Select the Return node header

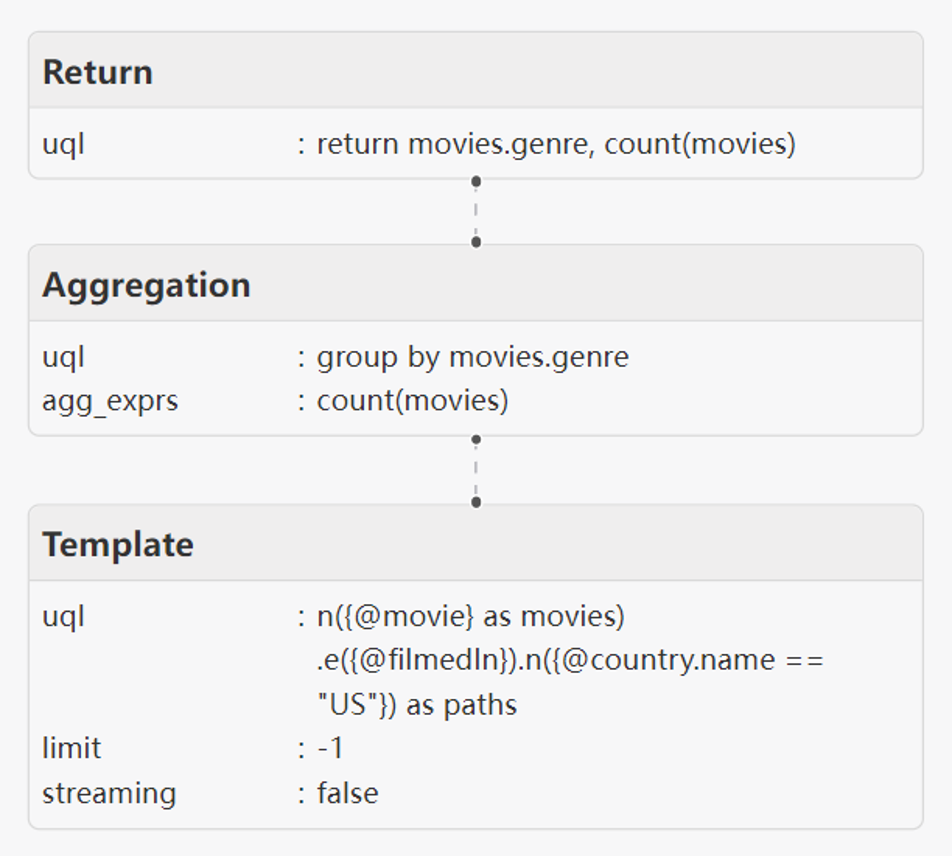(476, 70)
